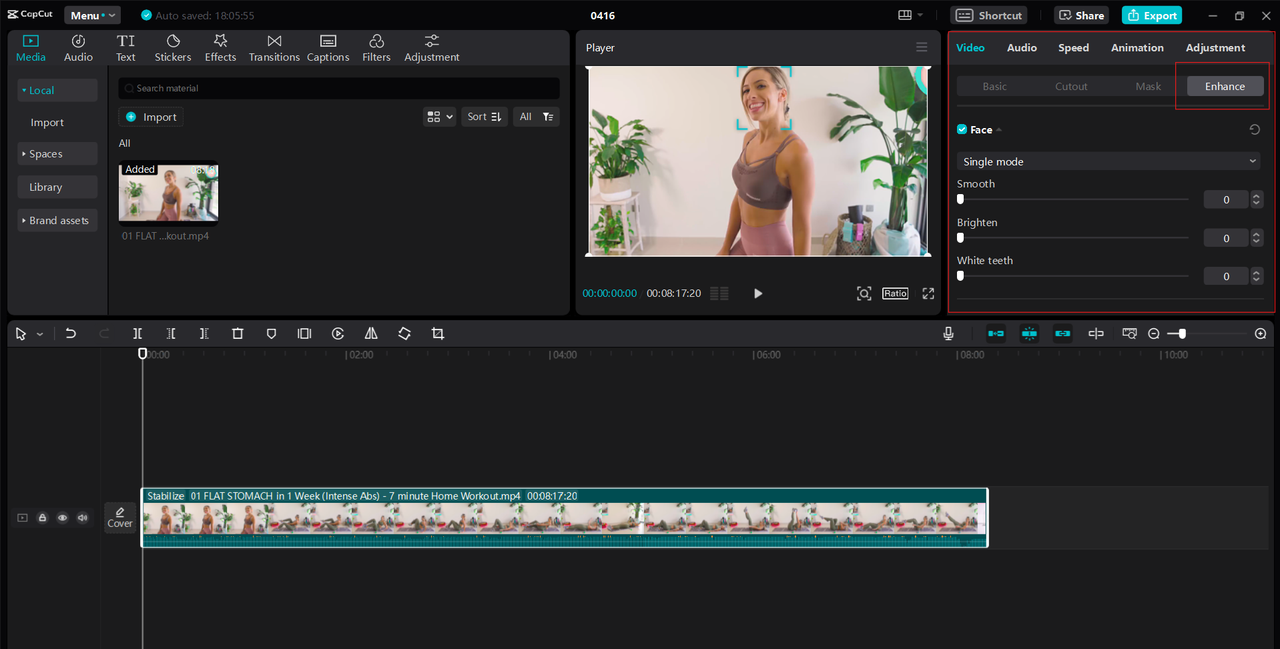Image resolution: width=1280 pixels, height=649 pixels.
Task: Click the reverse playback icon
Action: [x=338, y=334]
